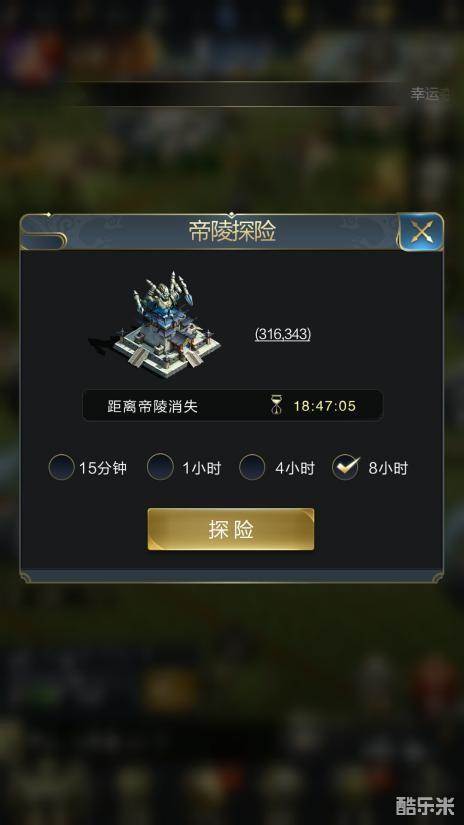
Task: Close the 帝陵探险 dialog with the X
Action: [421, 232]
